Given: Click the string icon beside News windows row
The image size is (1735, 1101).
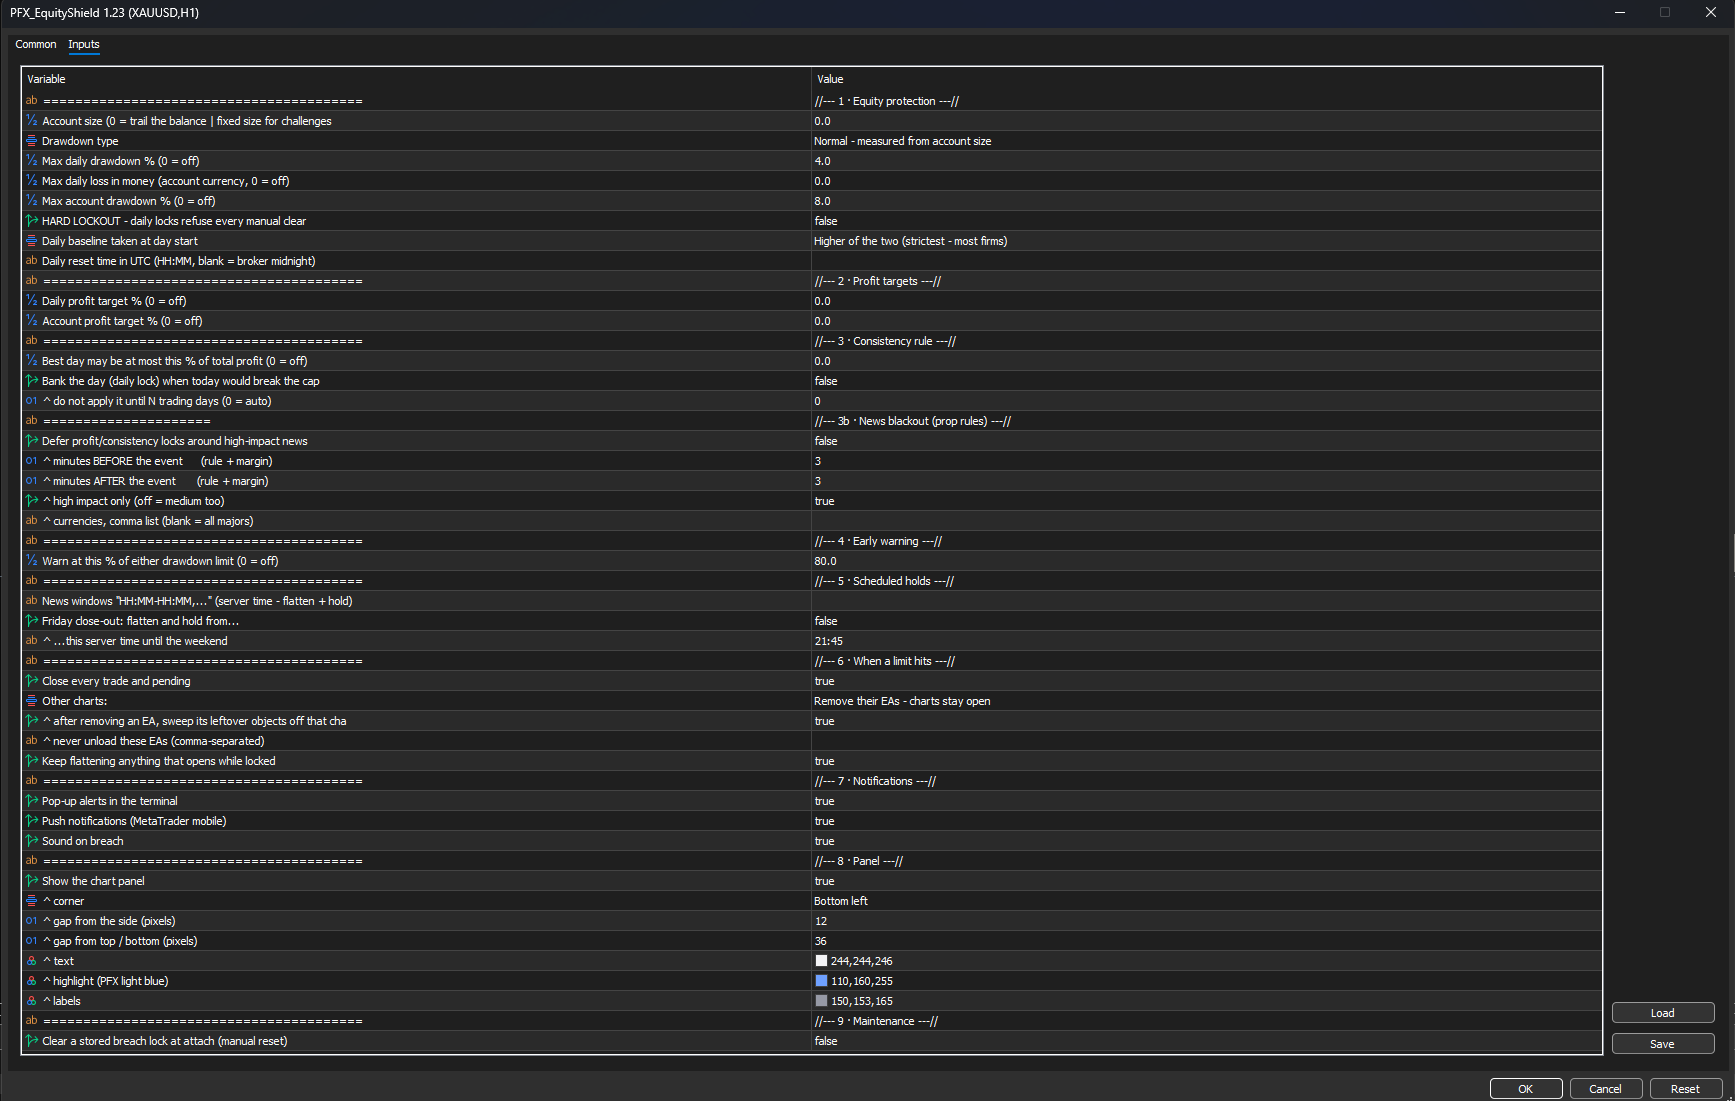Looking at the screenshot, I should click(32, 601).
